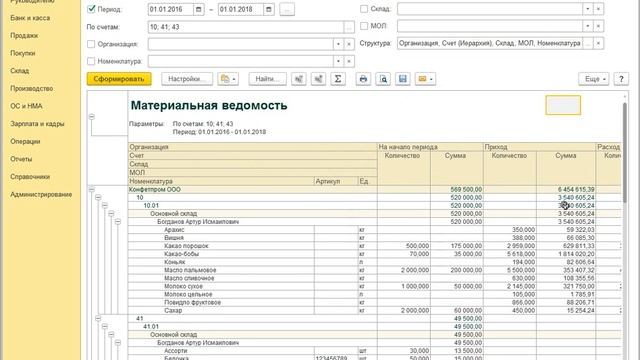Open help with question mark button

pyautogui.click(x=621, y=79)
